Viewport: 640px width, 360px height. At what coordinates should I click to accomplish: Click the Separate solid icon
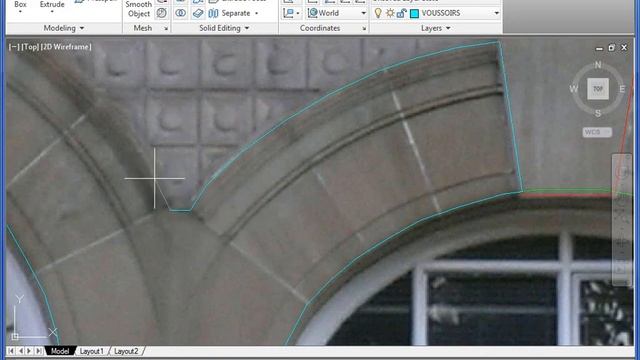point(213,13)
